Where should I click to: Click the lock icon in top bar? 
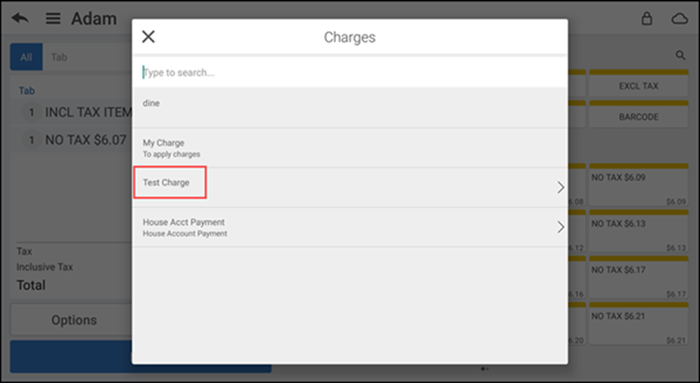coord(646,18)
